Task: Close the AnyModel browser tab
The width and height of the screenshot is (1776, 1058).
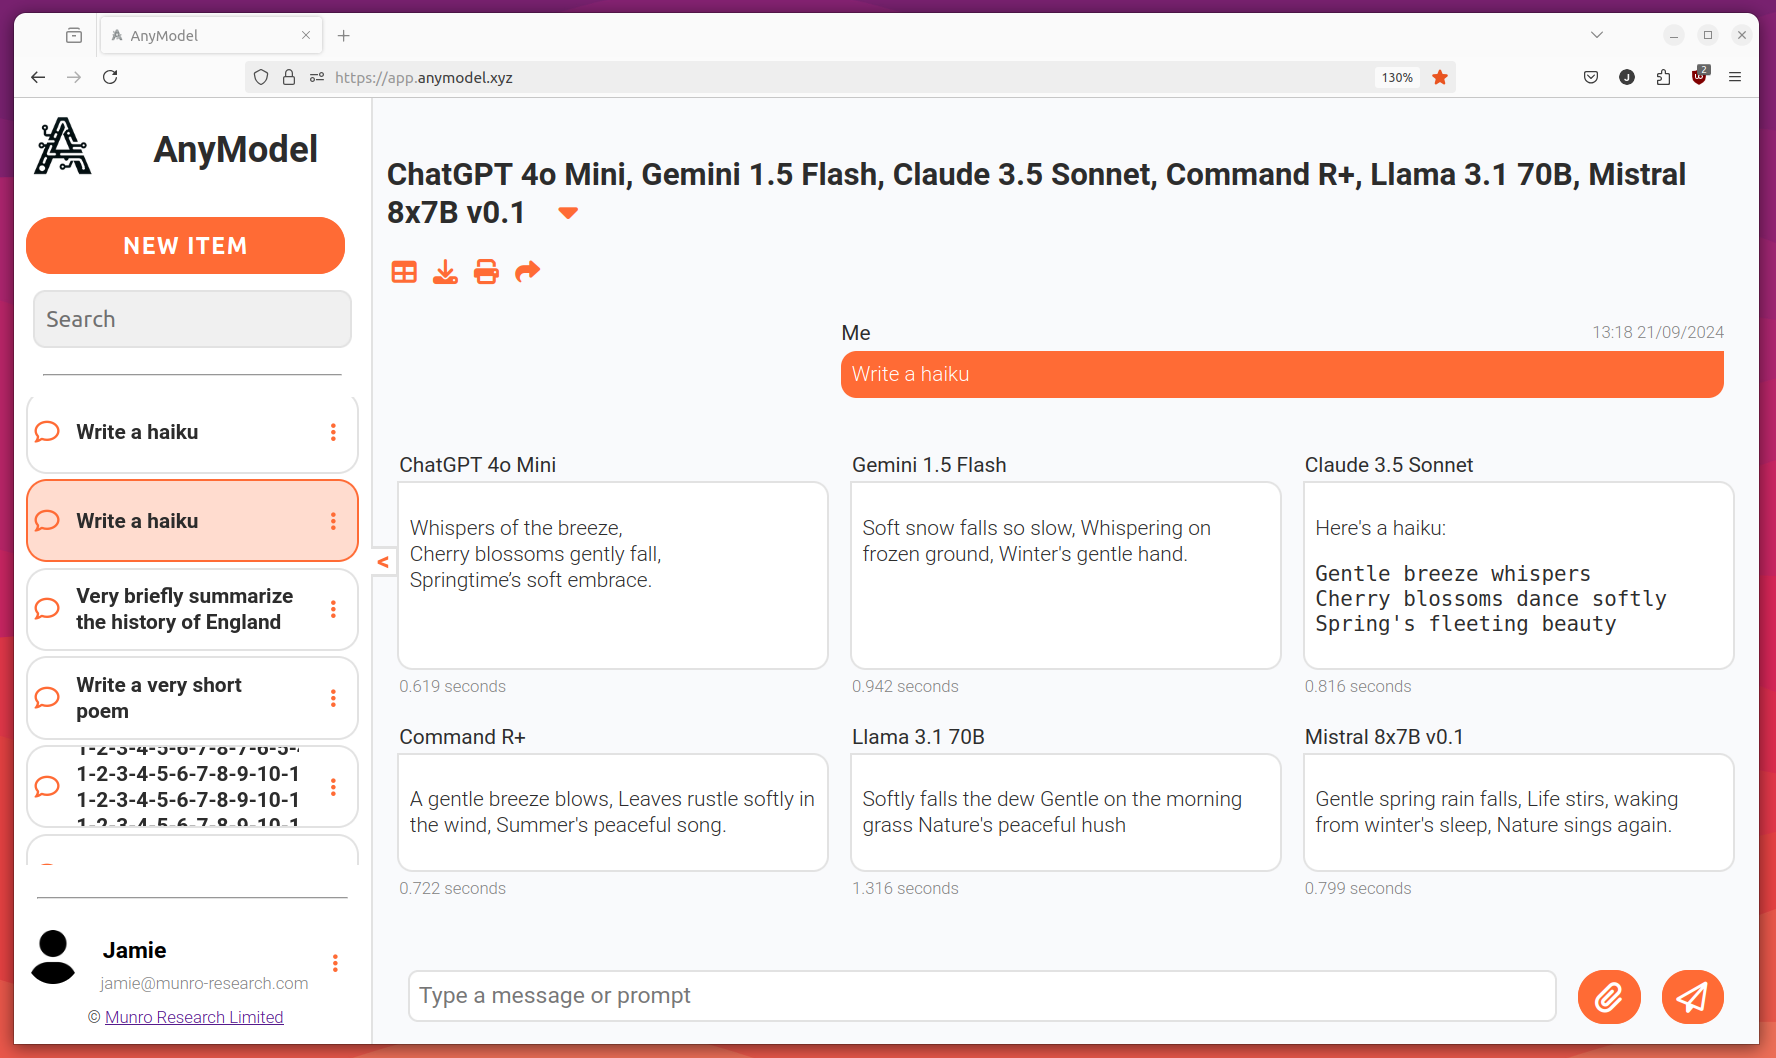Action: click(x=306, y=35)
